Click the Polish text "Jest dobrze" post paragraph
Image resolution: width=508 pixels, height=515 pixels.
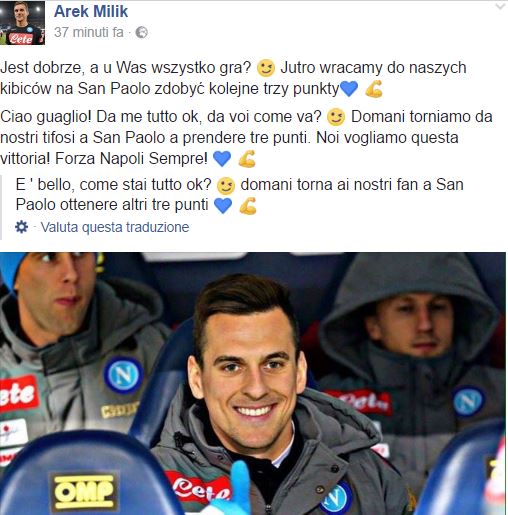[x=233, y=78]
